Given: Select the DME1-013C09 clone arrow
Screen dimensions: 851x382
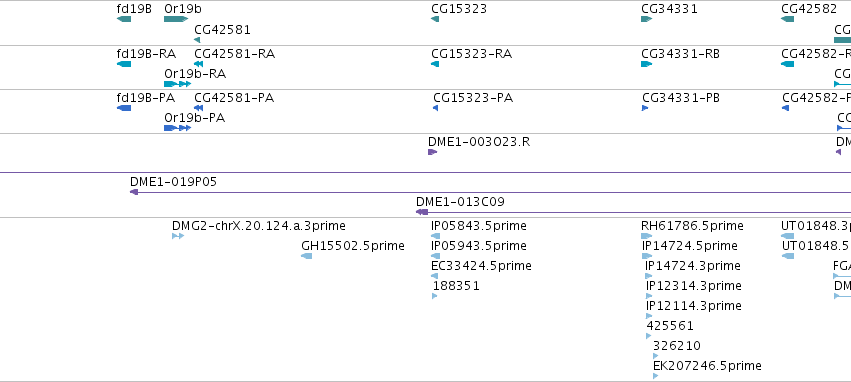Looking at the screenshot, I should [422, 212].
